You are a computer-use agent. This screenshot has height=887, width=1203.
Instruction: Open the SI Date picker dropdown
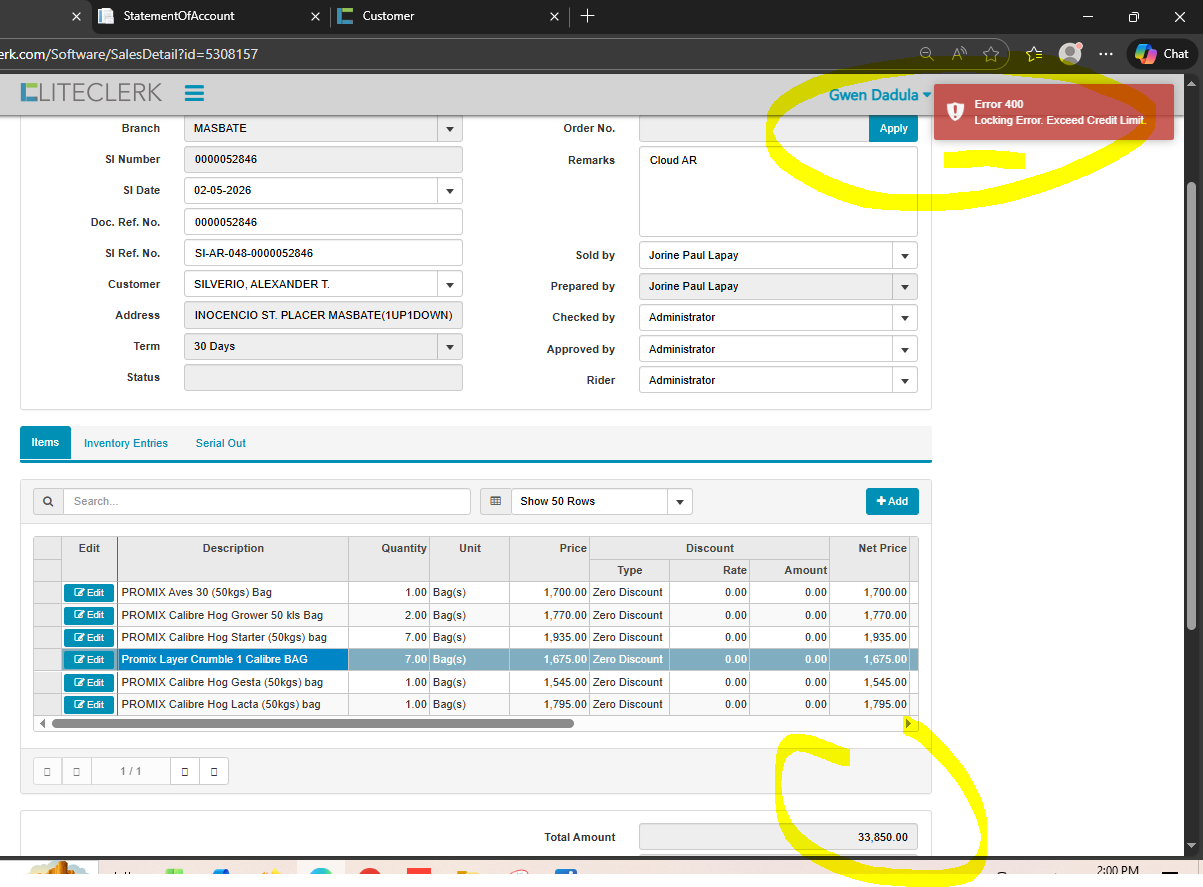(x=449, y=191)
